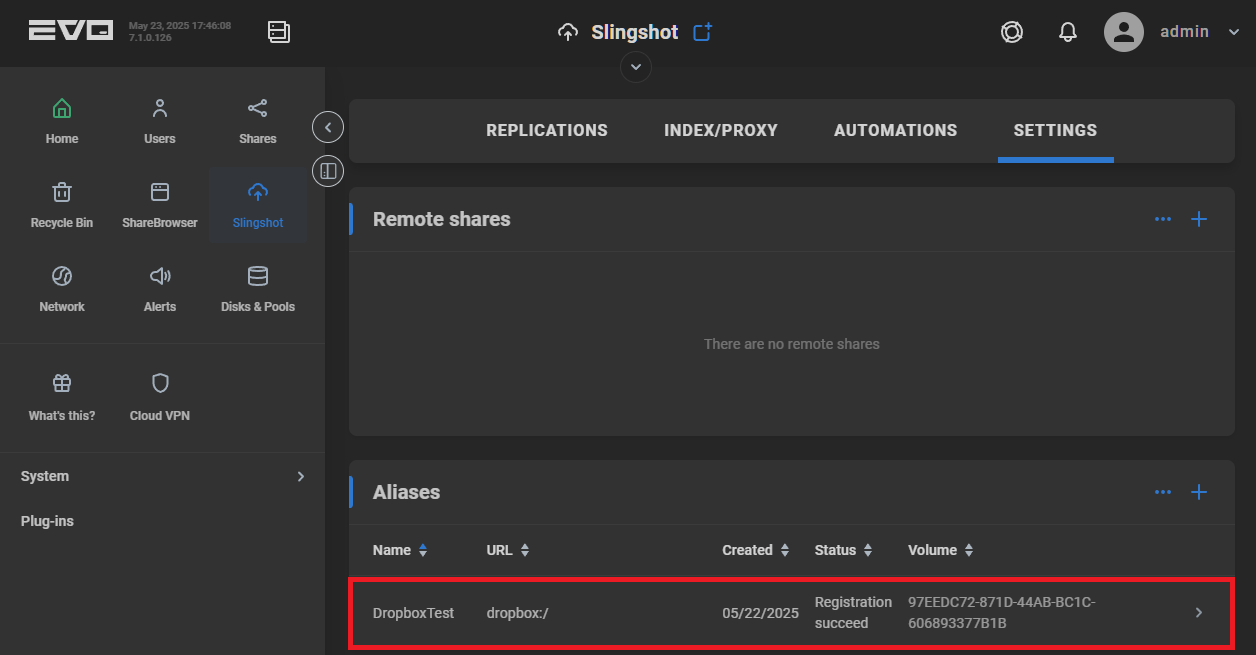1256x655 pixels.
Task: Click the Aliases heading
Action: (407, 492)
